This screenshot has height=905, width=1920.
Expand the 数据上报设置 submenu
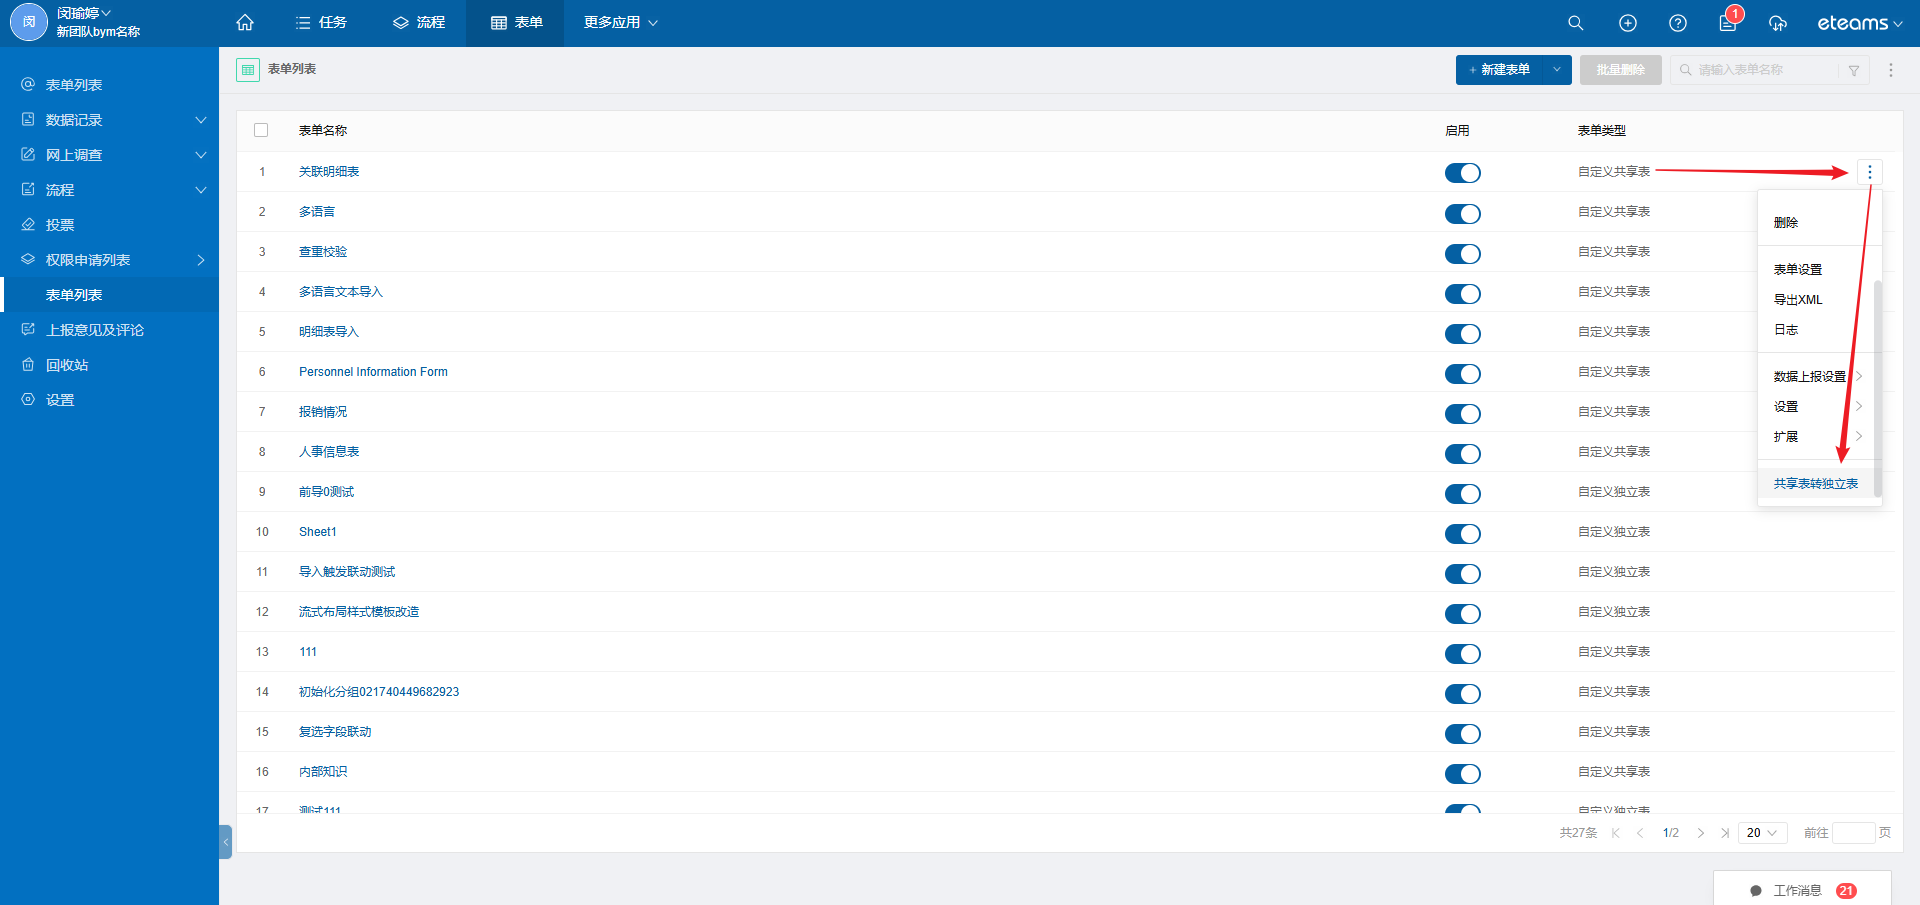click(1818, 377)
